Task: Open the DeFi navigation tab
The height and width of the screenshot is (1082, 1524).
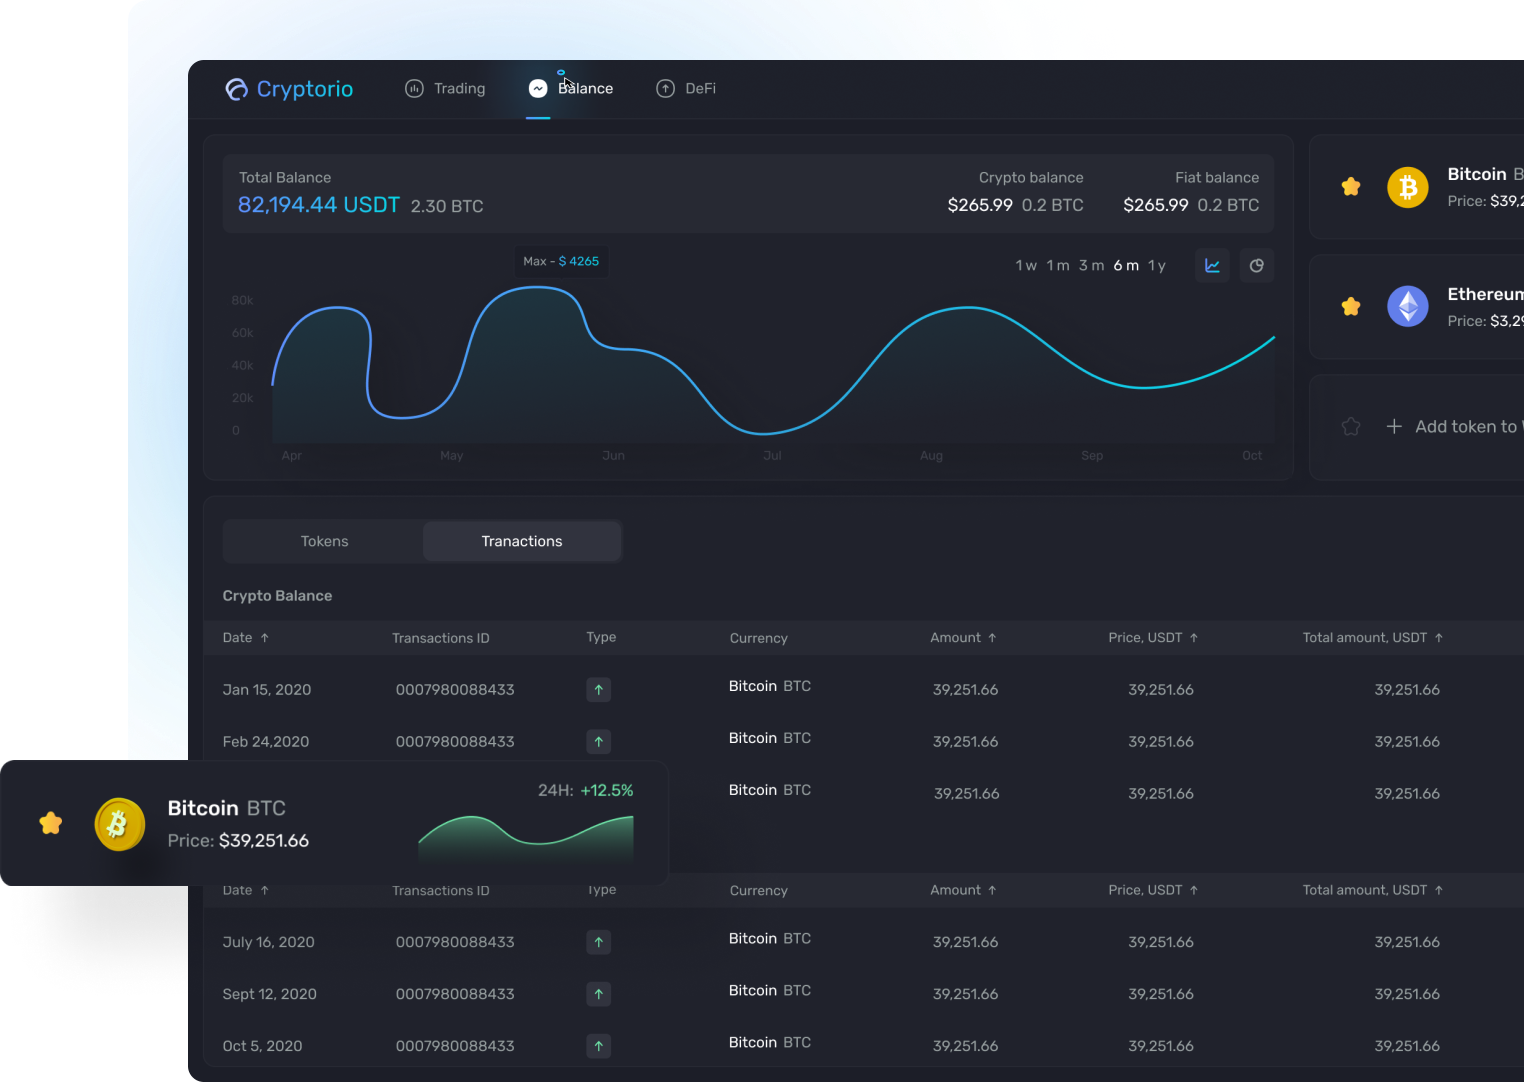Action: tap(686, 89)
